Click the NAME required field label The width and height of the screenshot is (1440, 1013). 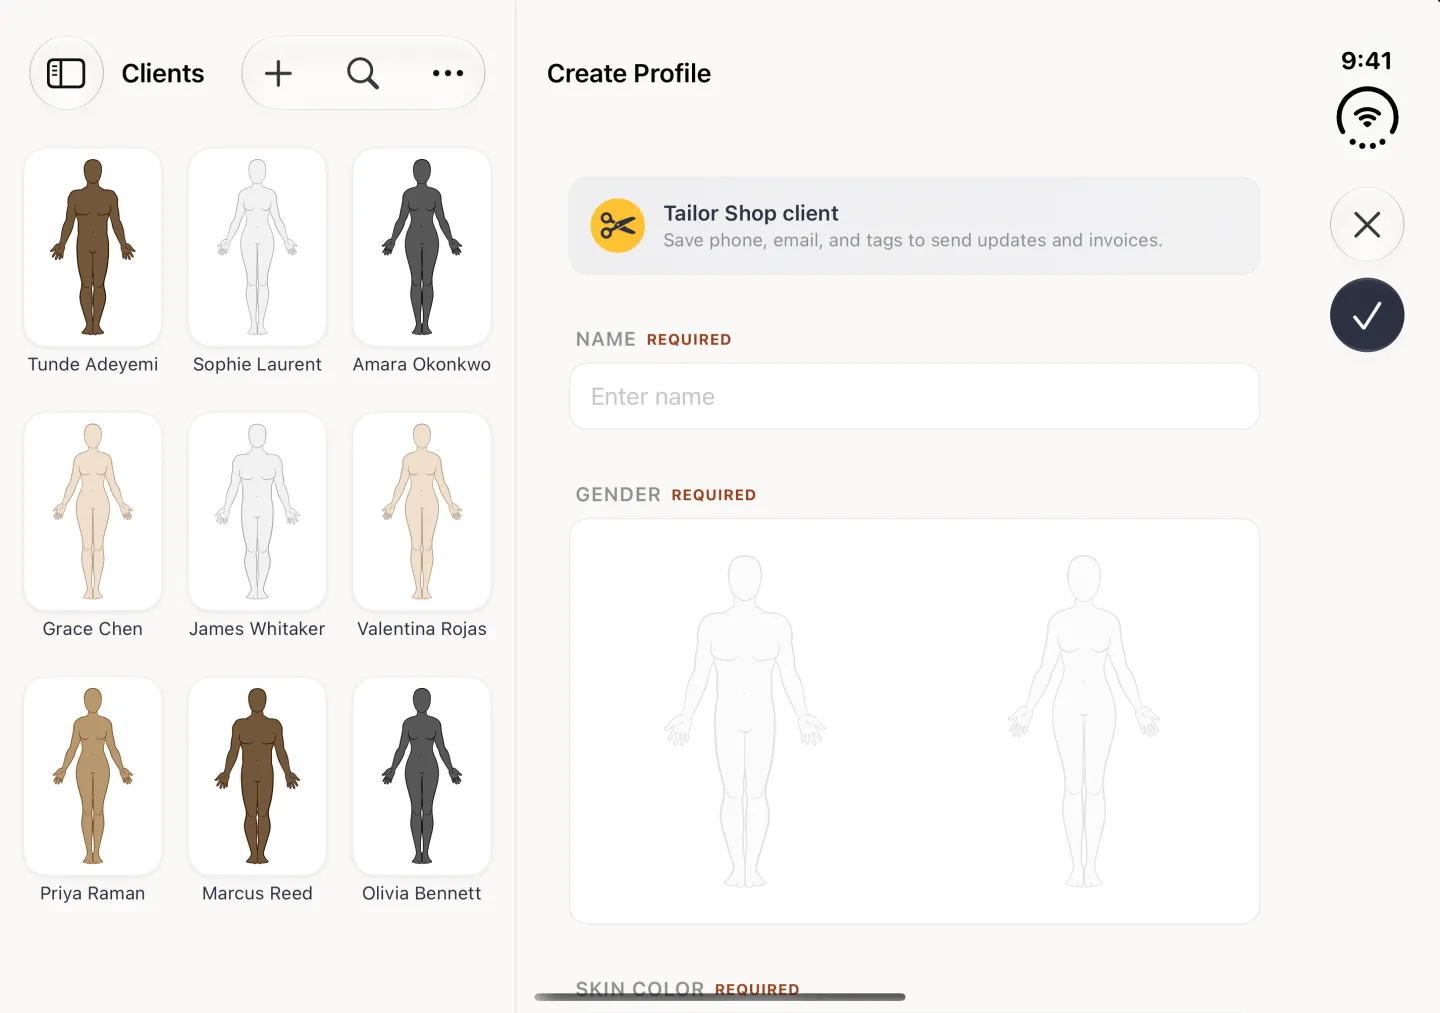click(653, 339)
